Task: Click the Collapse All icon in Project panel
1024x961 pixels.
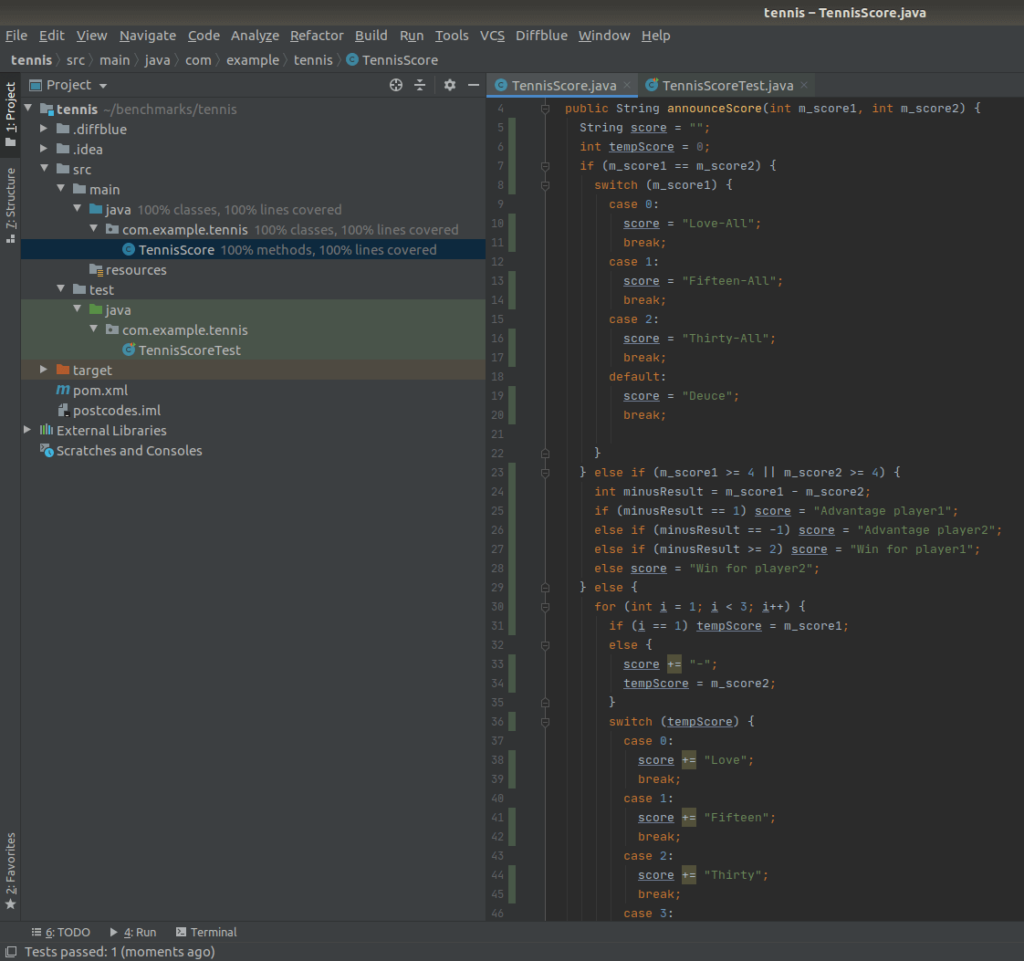Action: point(420,86)
